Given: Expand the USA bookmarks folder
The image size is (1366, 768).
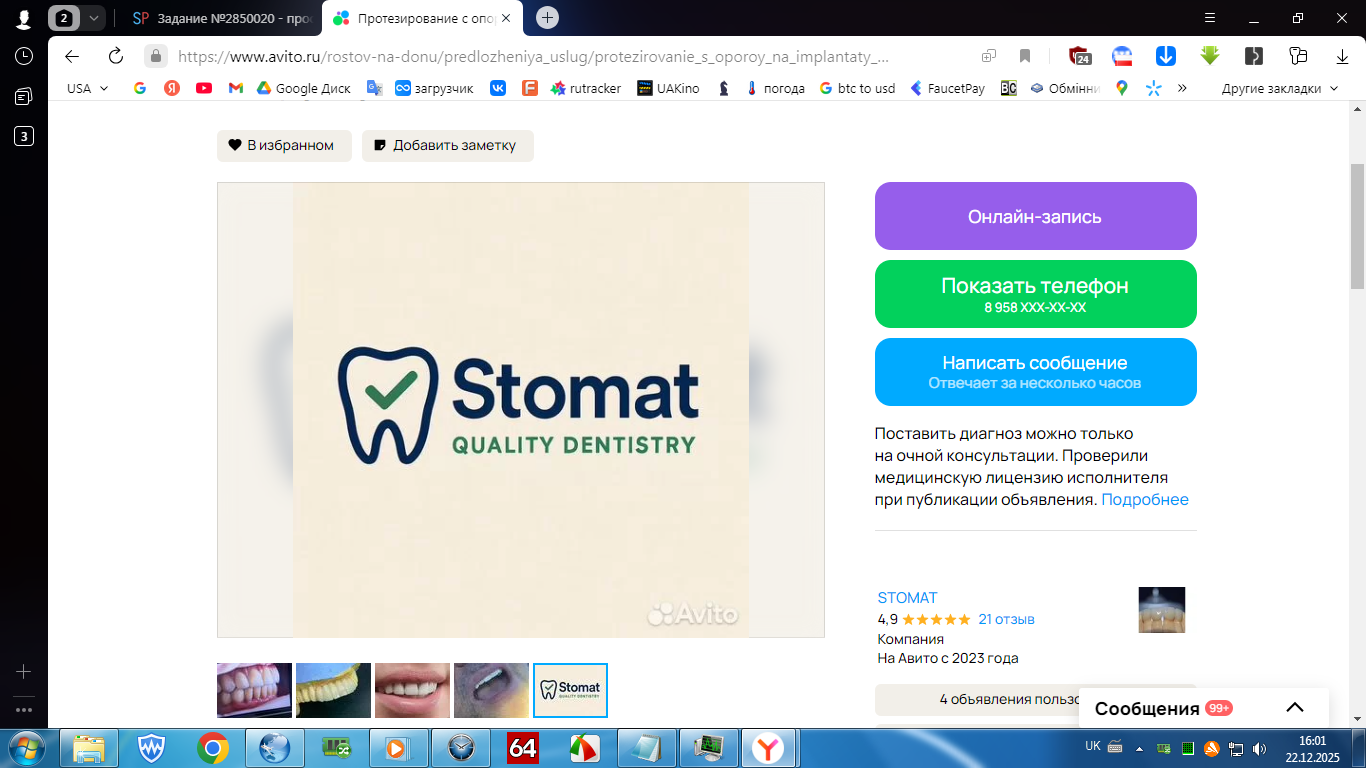Looking at the screenshot, I should point(87,88).
